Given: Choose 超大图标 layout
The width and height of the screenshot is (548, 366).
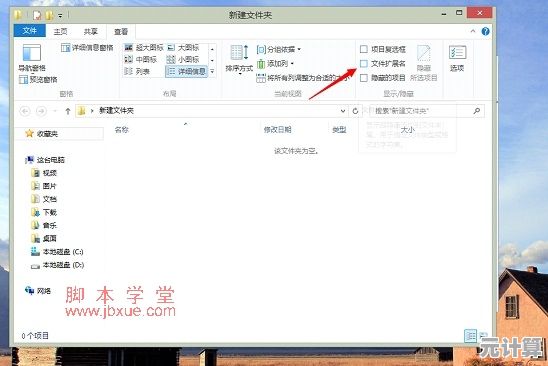Looking at the screenshot, I should tap(144, 48).
